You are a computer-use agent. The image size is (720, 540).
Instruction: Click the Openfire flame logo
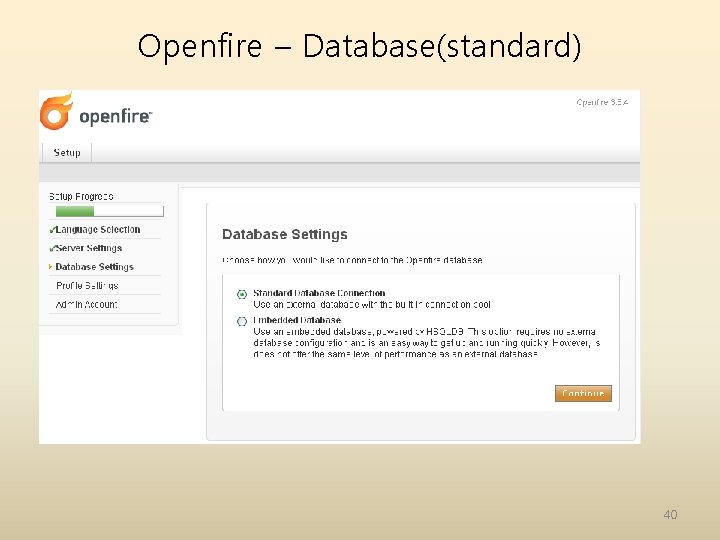56,111
